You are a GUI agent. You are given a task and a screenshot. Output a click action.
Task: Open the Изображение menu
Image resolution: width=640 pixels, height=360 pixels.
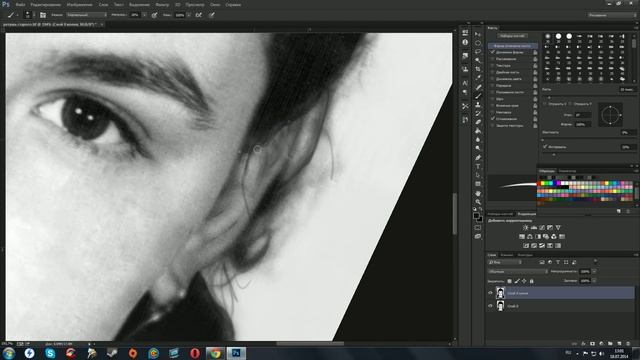[80, 4]
